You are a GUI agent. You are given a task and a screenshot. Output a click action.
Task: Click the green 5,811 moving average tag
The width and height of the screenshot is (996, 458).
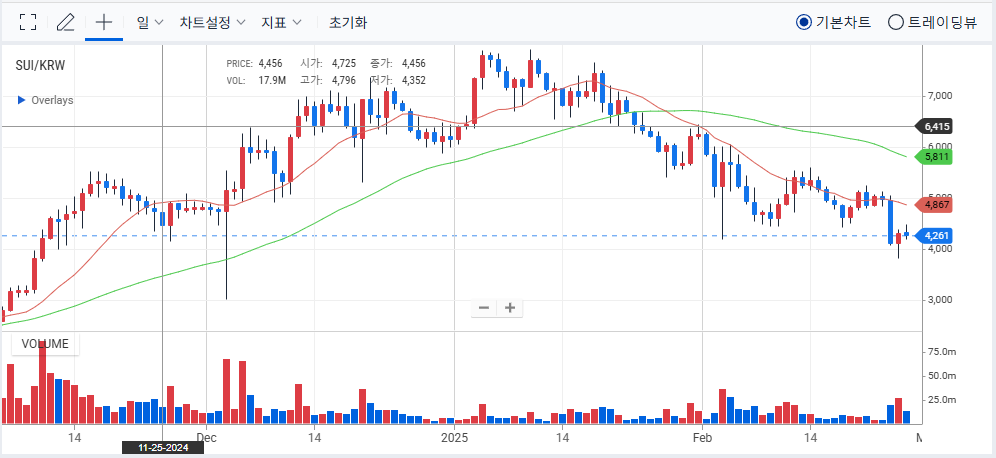(x=934, y=156)
